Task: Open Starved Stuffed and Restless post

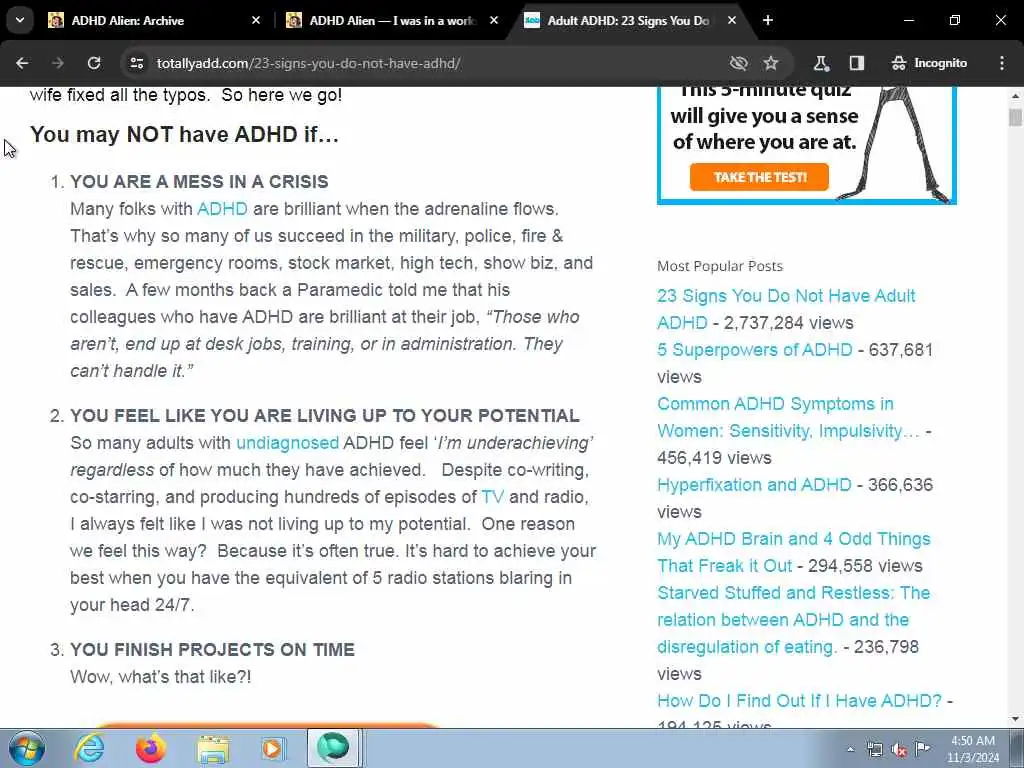Action: (793, 620)
